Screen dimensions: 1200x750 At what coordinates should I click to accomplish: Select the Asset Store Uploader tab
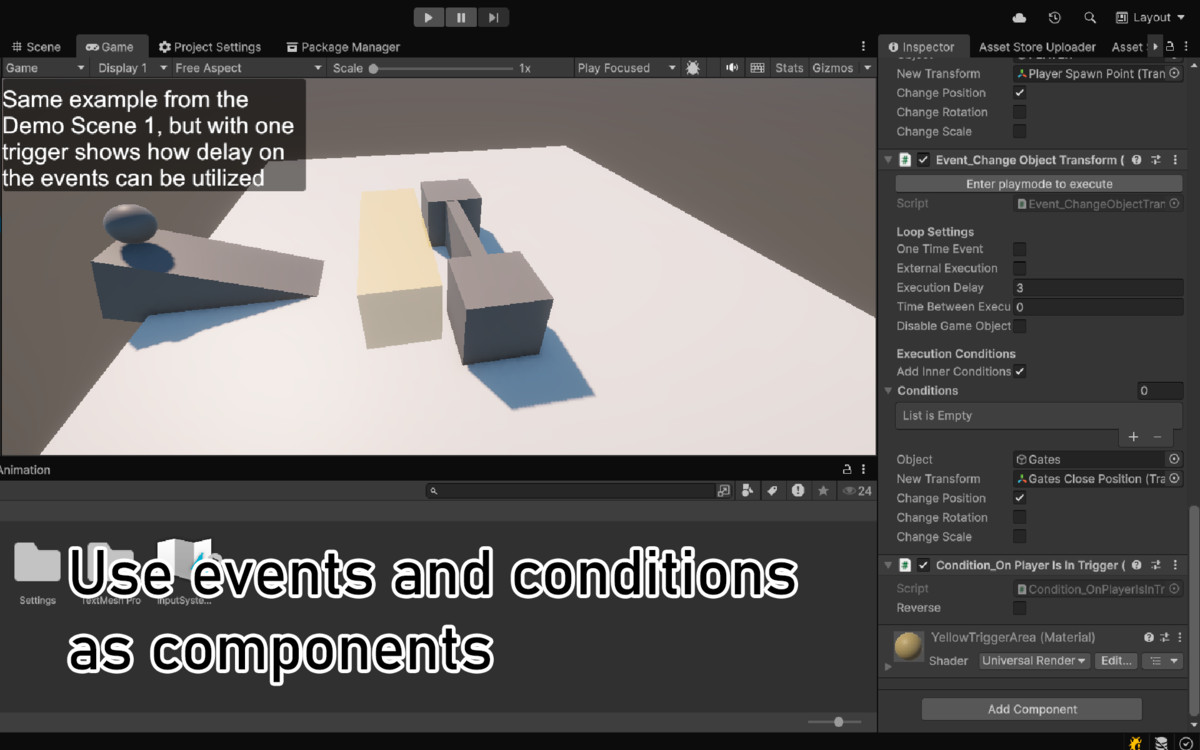(x=1037, y=46)
